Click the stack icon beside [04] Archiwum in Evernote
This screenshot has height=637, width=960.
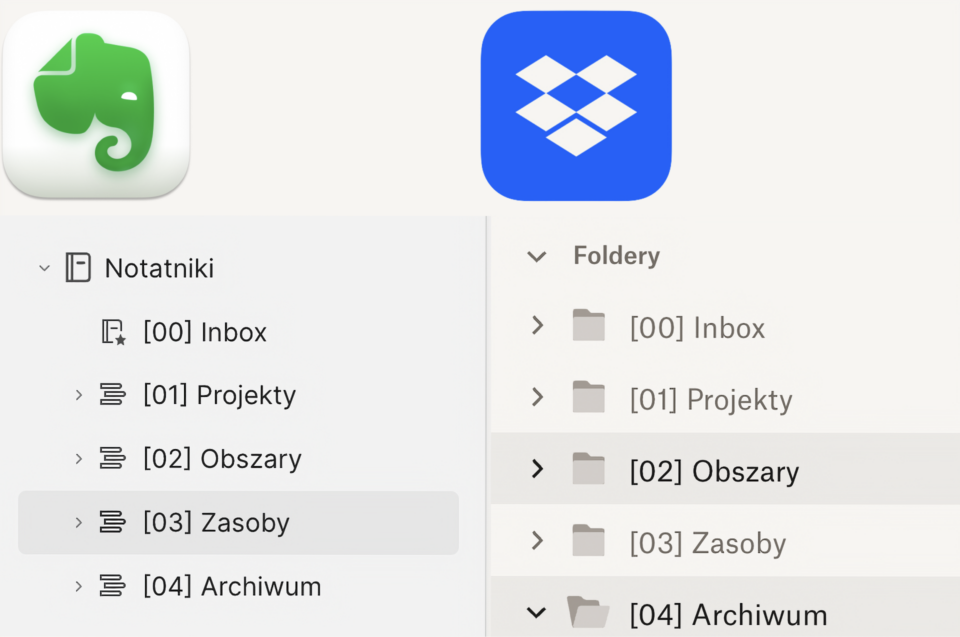tap(113, 586)
